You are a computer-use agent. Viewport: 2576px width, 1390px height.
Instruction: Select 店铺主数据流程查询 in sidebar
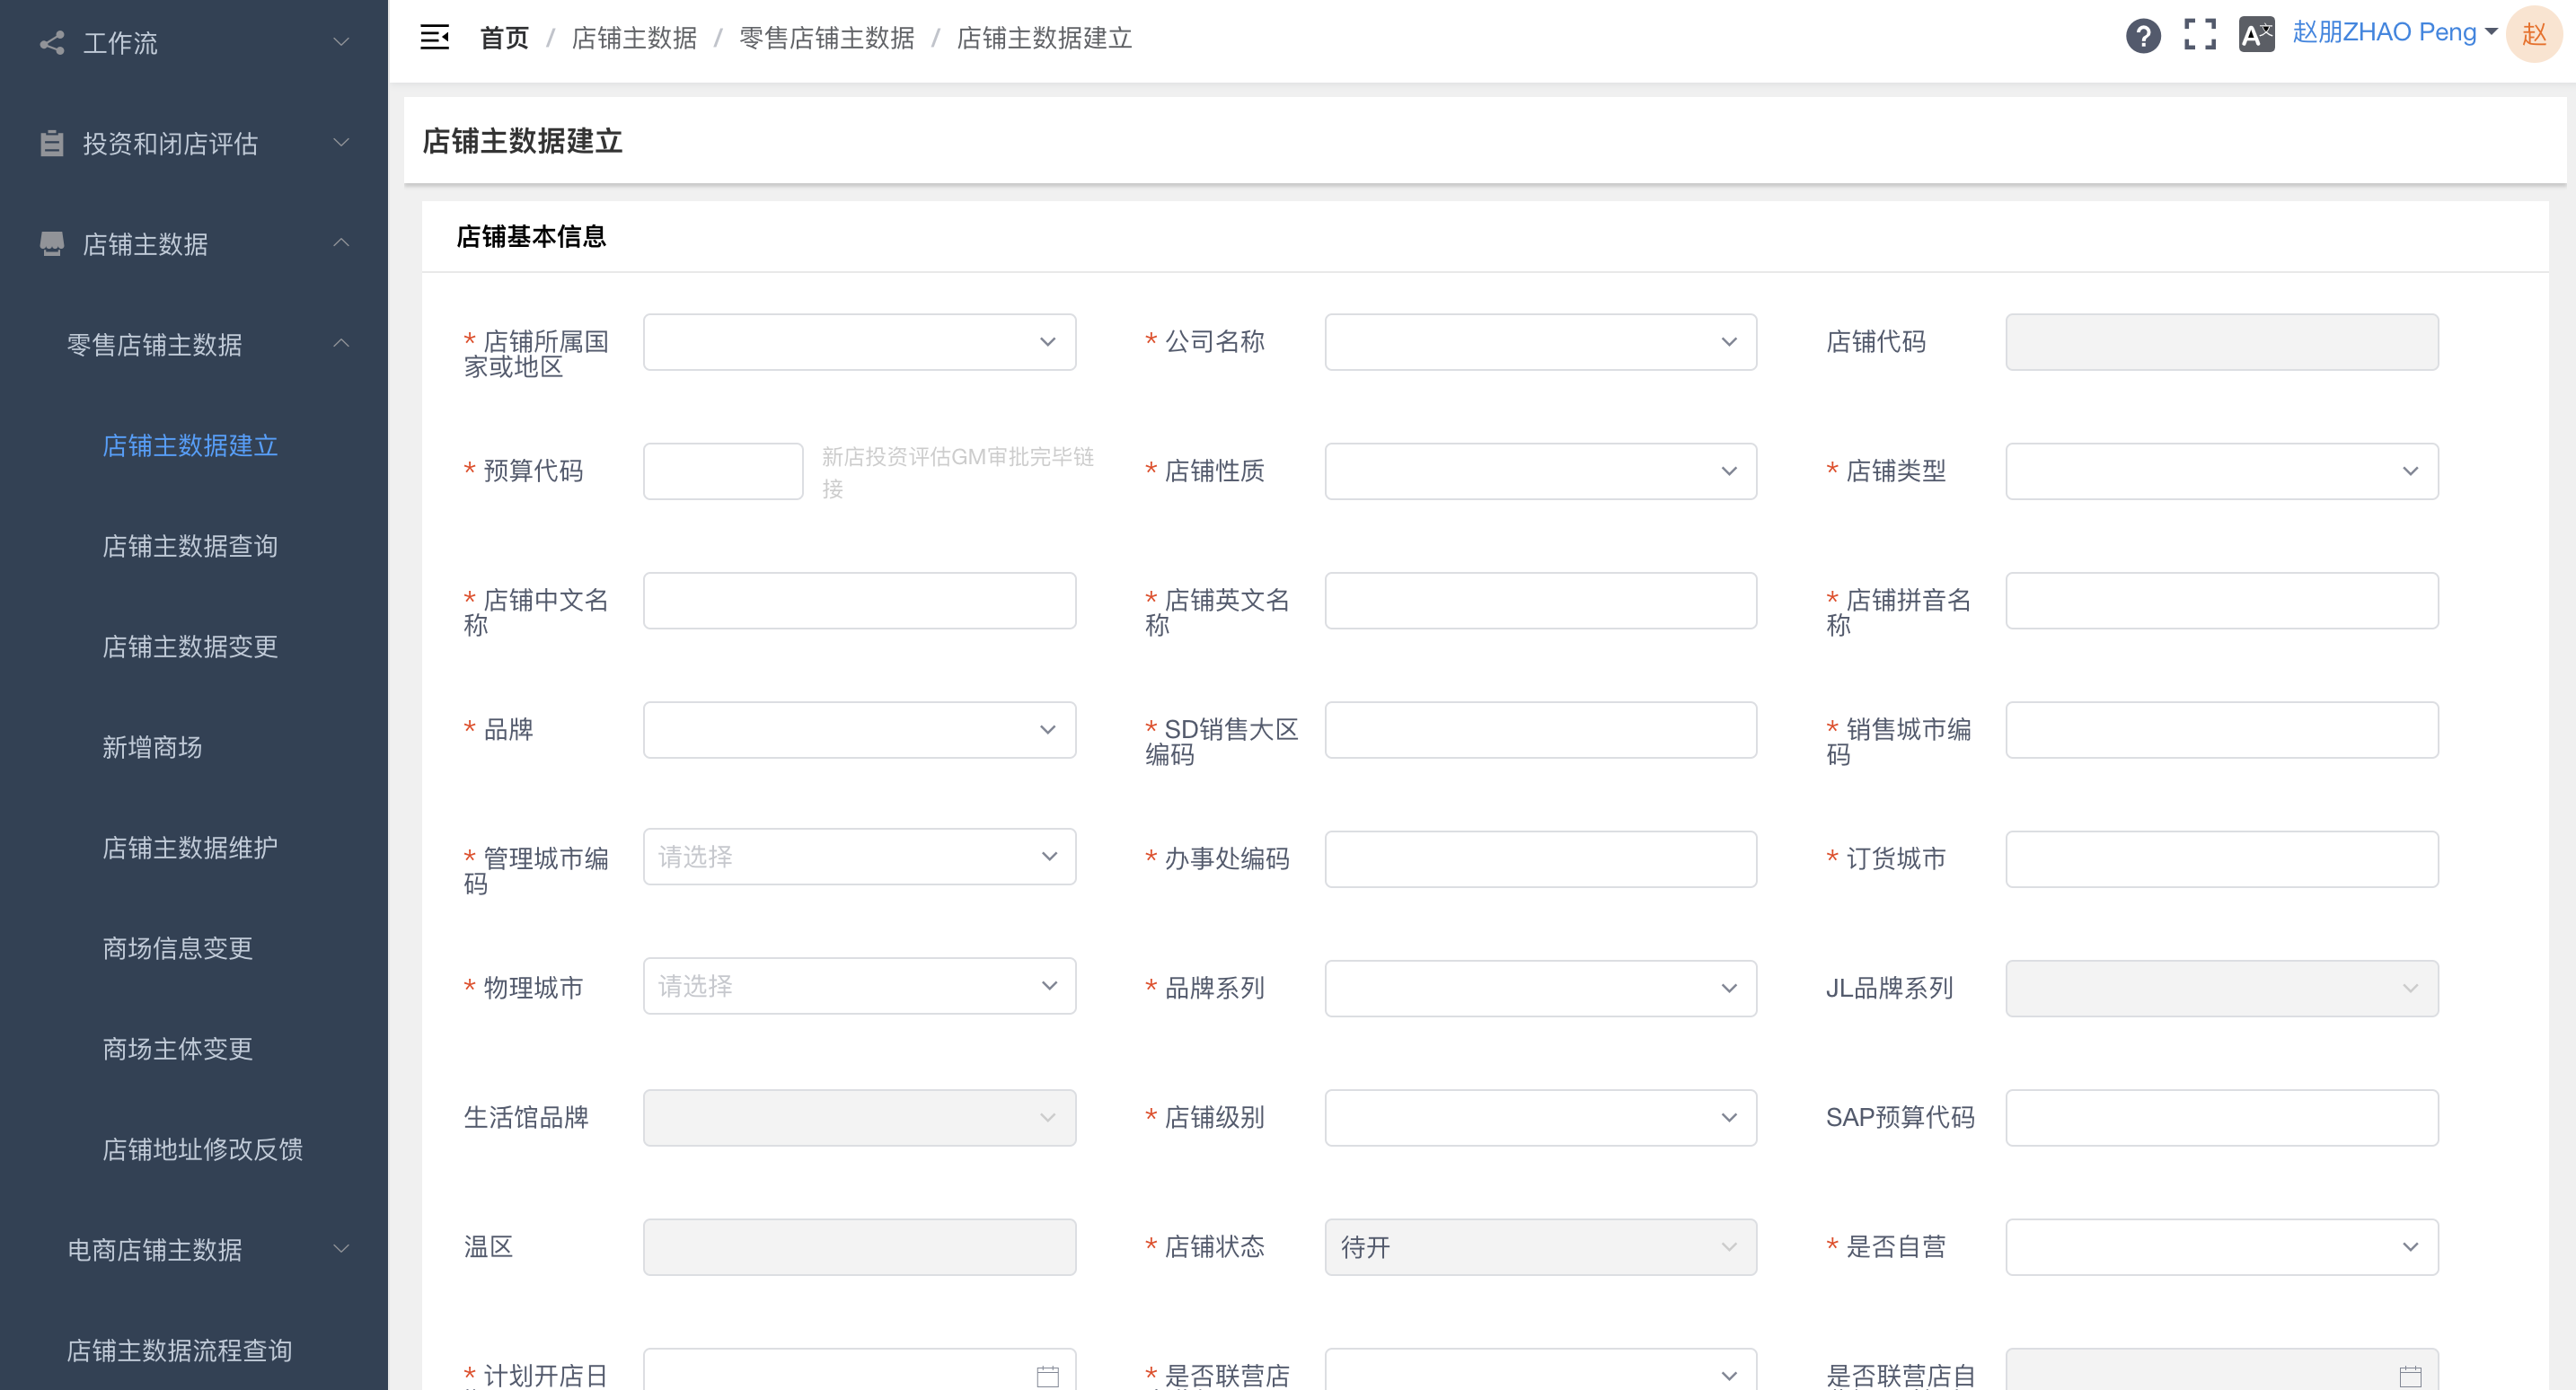pyautogui.click(x=179, y=1350)
